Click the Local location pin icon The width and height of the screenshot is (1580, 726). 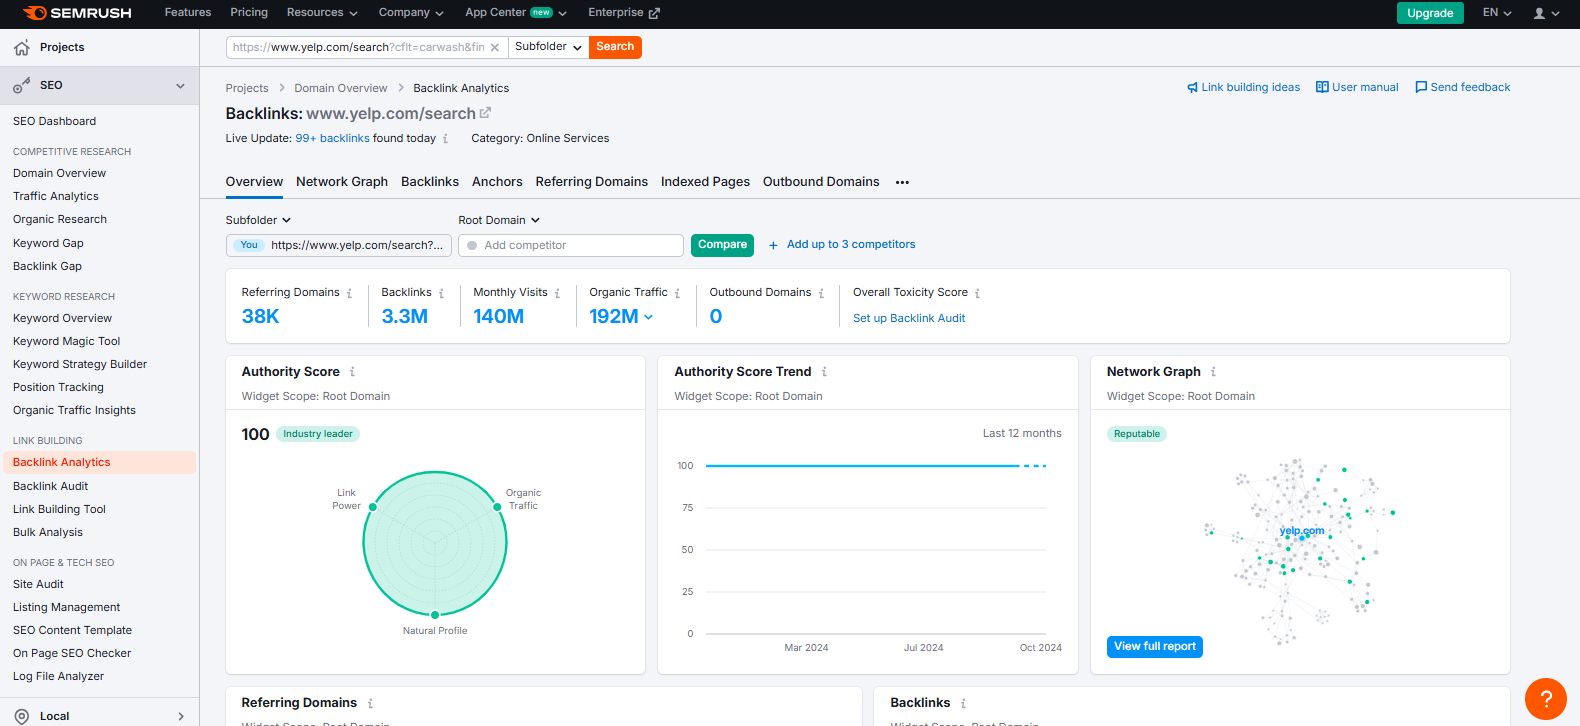22,716
